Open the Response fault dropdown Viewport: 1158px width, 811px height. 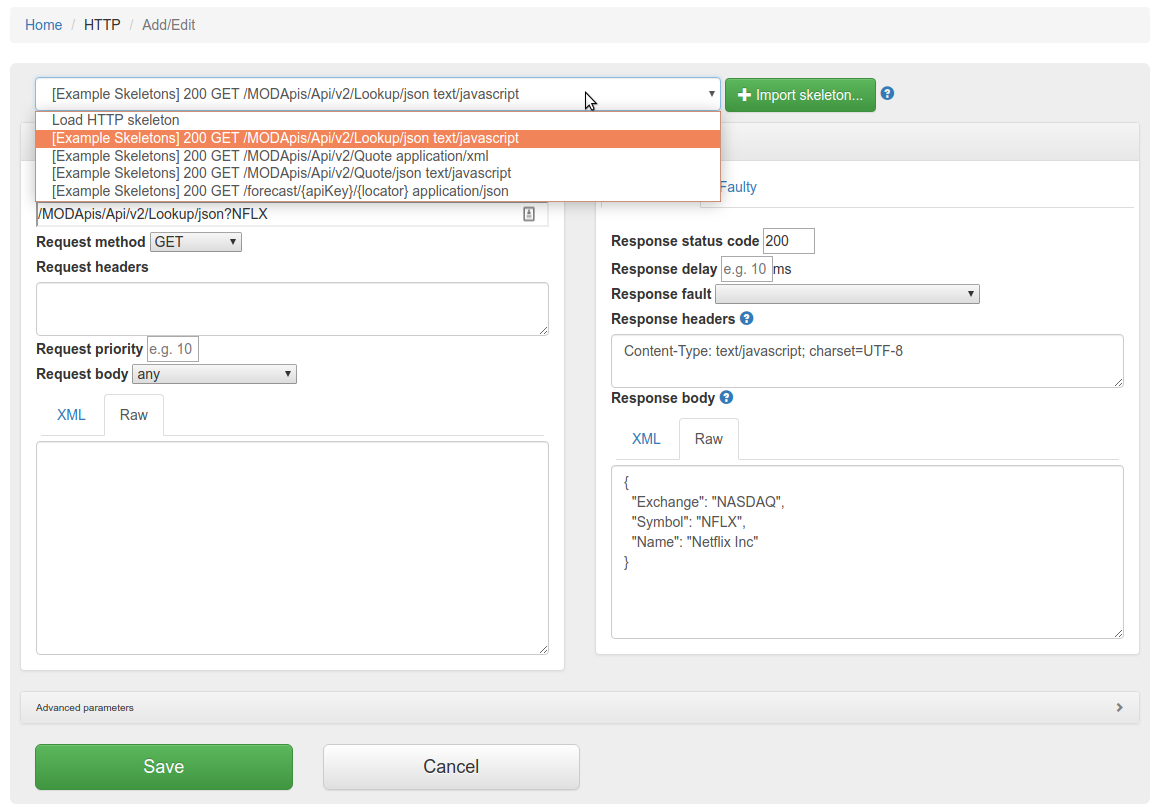[x=847, y=294]
